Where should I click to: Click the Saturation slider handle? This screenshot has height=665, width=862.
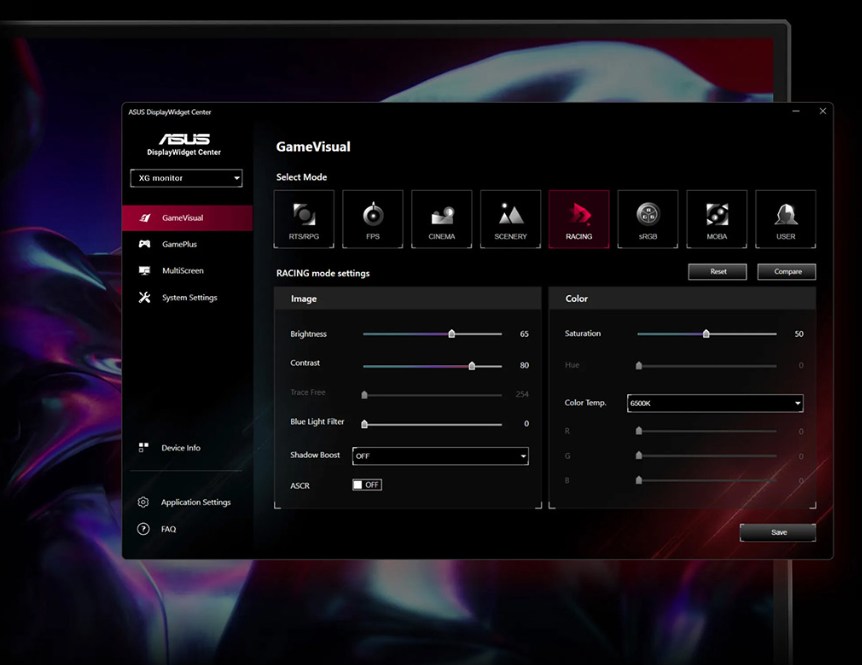tap(706, 334)
